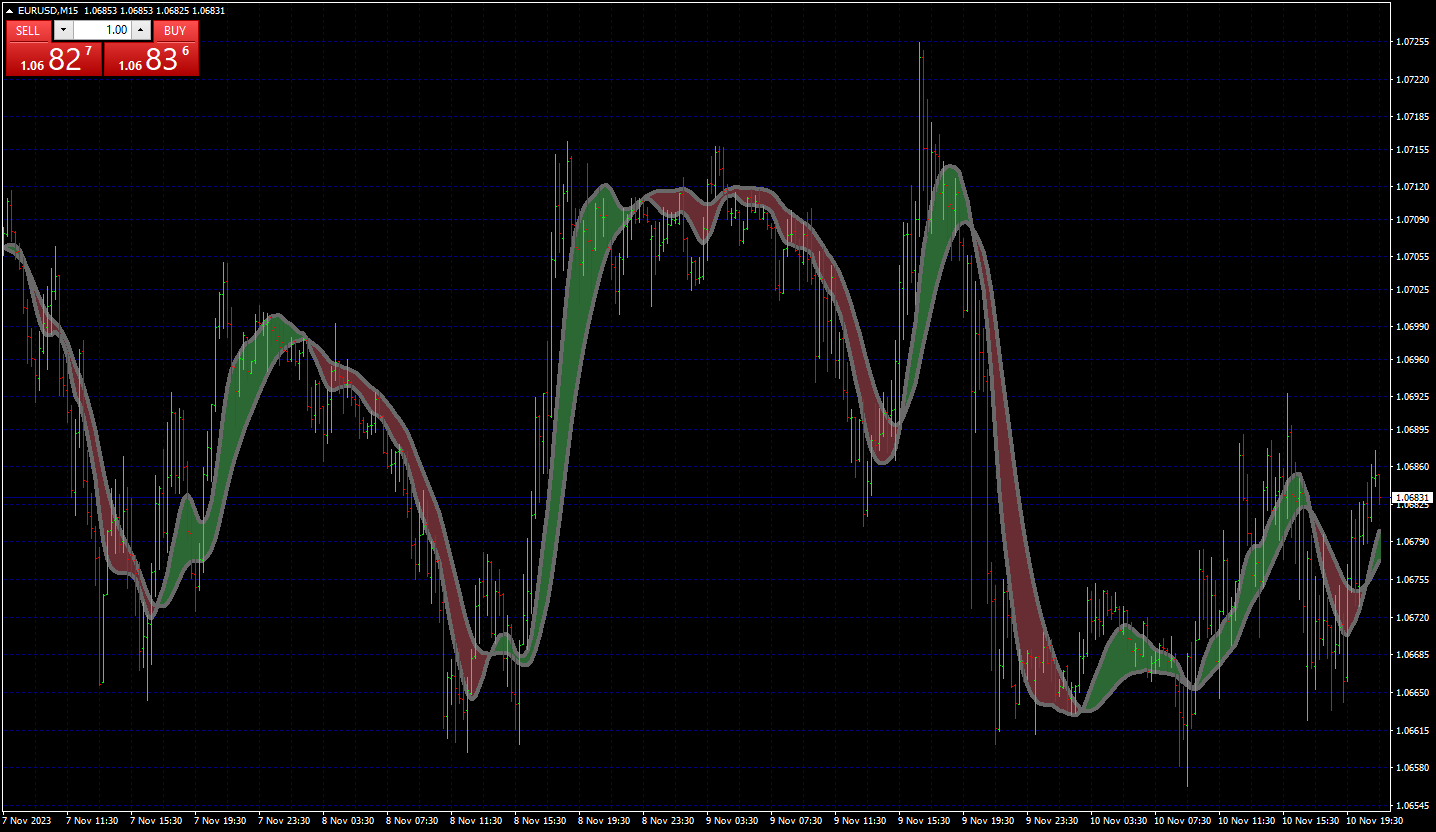Click the 1.06685 price scale label
Viewport: 1436px width, 832px height.
pyautogui.click(x=1411, y=655)
